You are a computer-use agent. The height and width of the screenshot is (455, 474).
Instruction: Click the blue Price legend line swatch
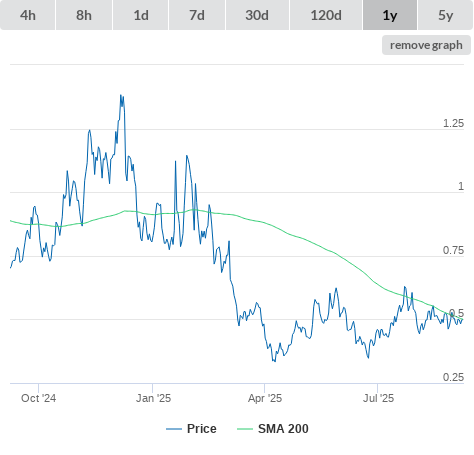click(174, 429)
